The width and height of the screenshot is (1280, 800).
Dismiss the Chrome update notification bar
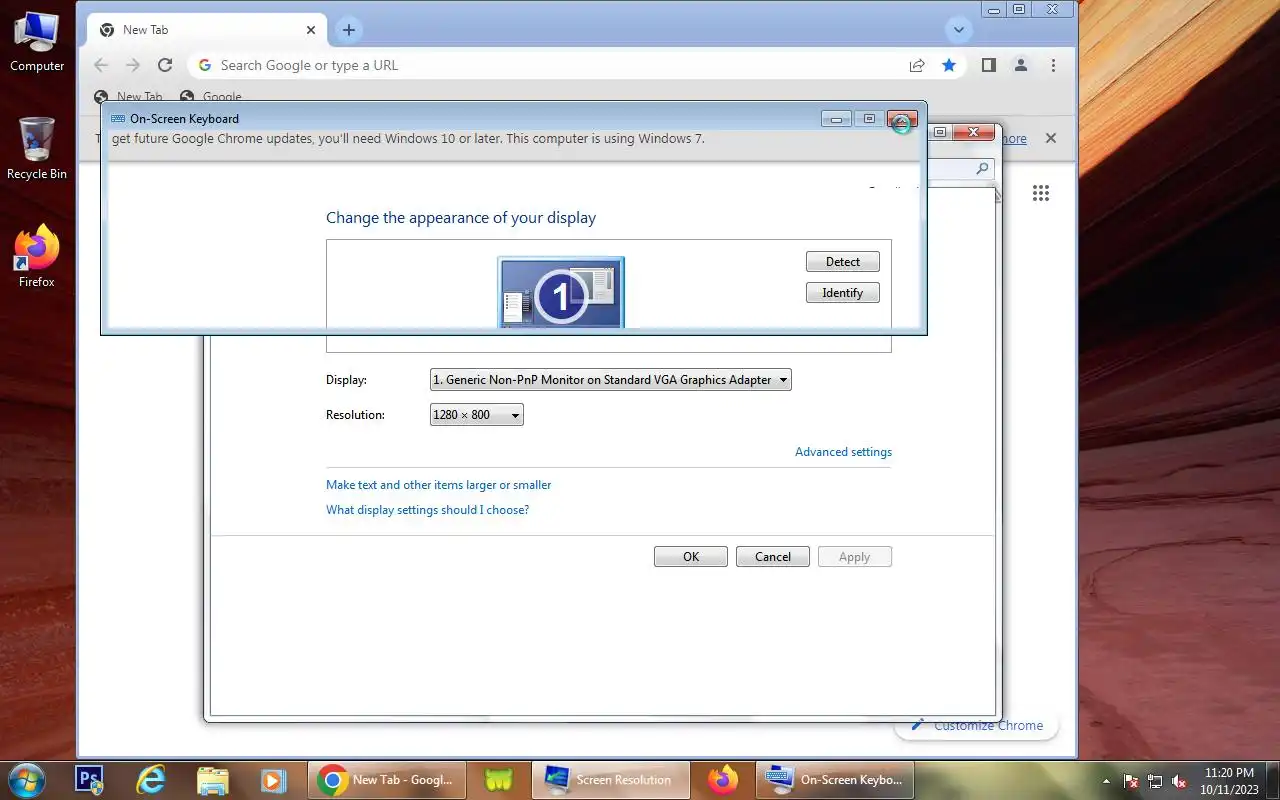(x=1051, y=139)
